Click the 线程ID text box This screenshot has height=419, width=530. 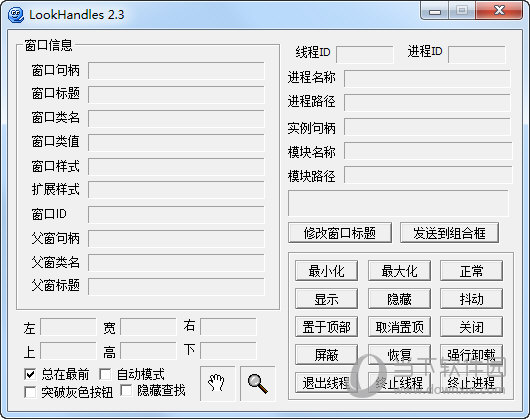click(x=365, y=54)
